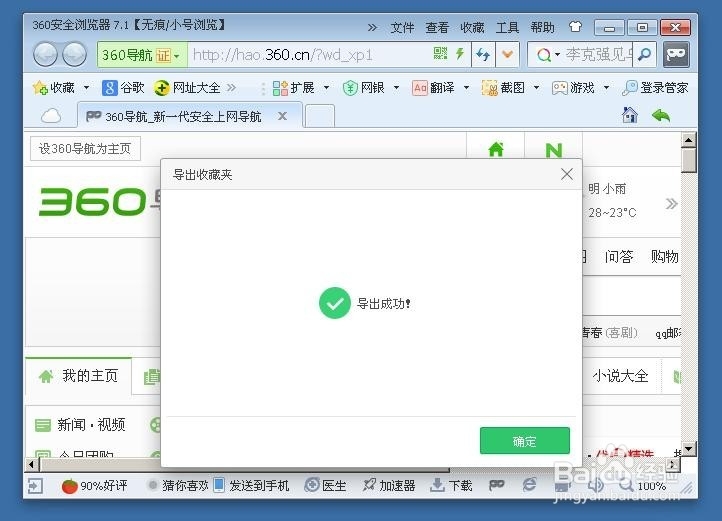Expand the 截图 dropdown arrow
Screen dimensions: 722x521
click(x=536, y=88)
